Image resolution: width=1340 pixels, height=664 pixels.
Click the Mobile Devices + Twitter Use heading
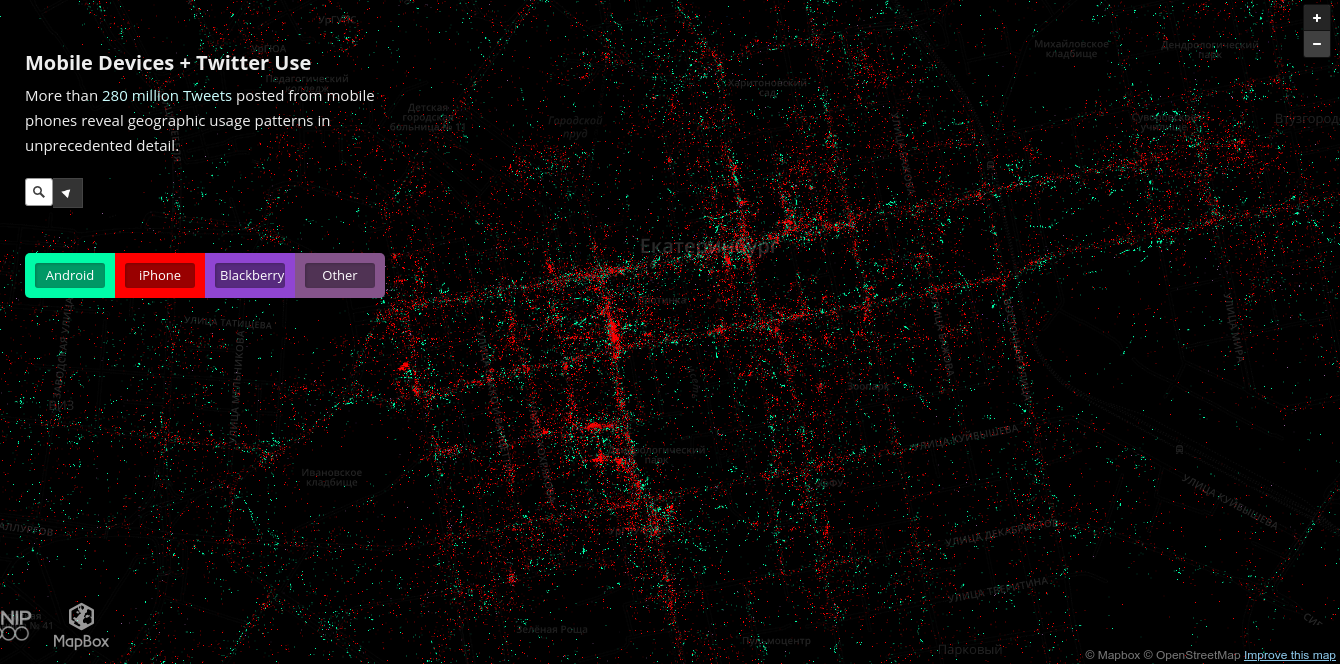pyautogui.click(x=168, y=63)
